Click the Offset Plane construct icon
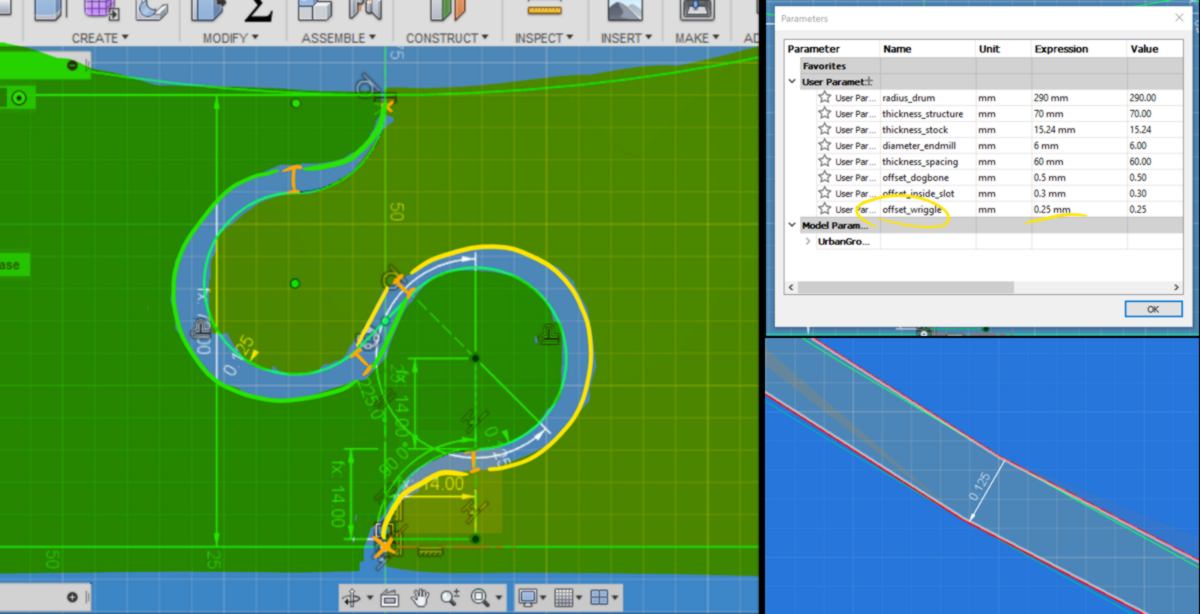This screenshot has width=1200, height=614. (x=447, y=10)
